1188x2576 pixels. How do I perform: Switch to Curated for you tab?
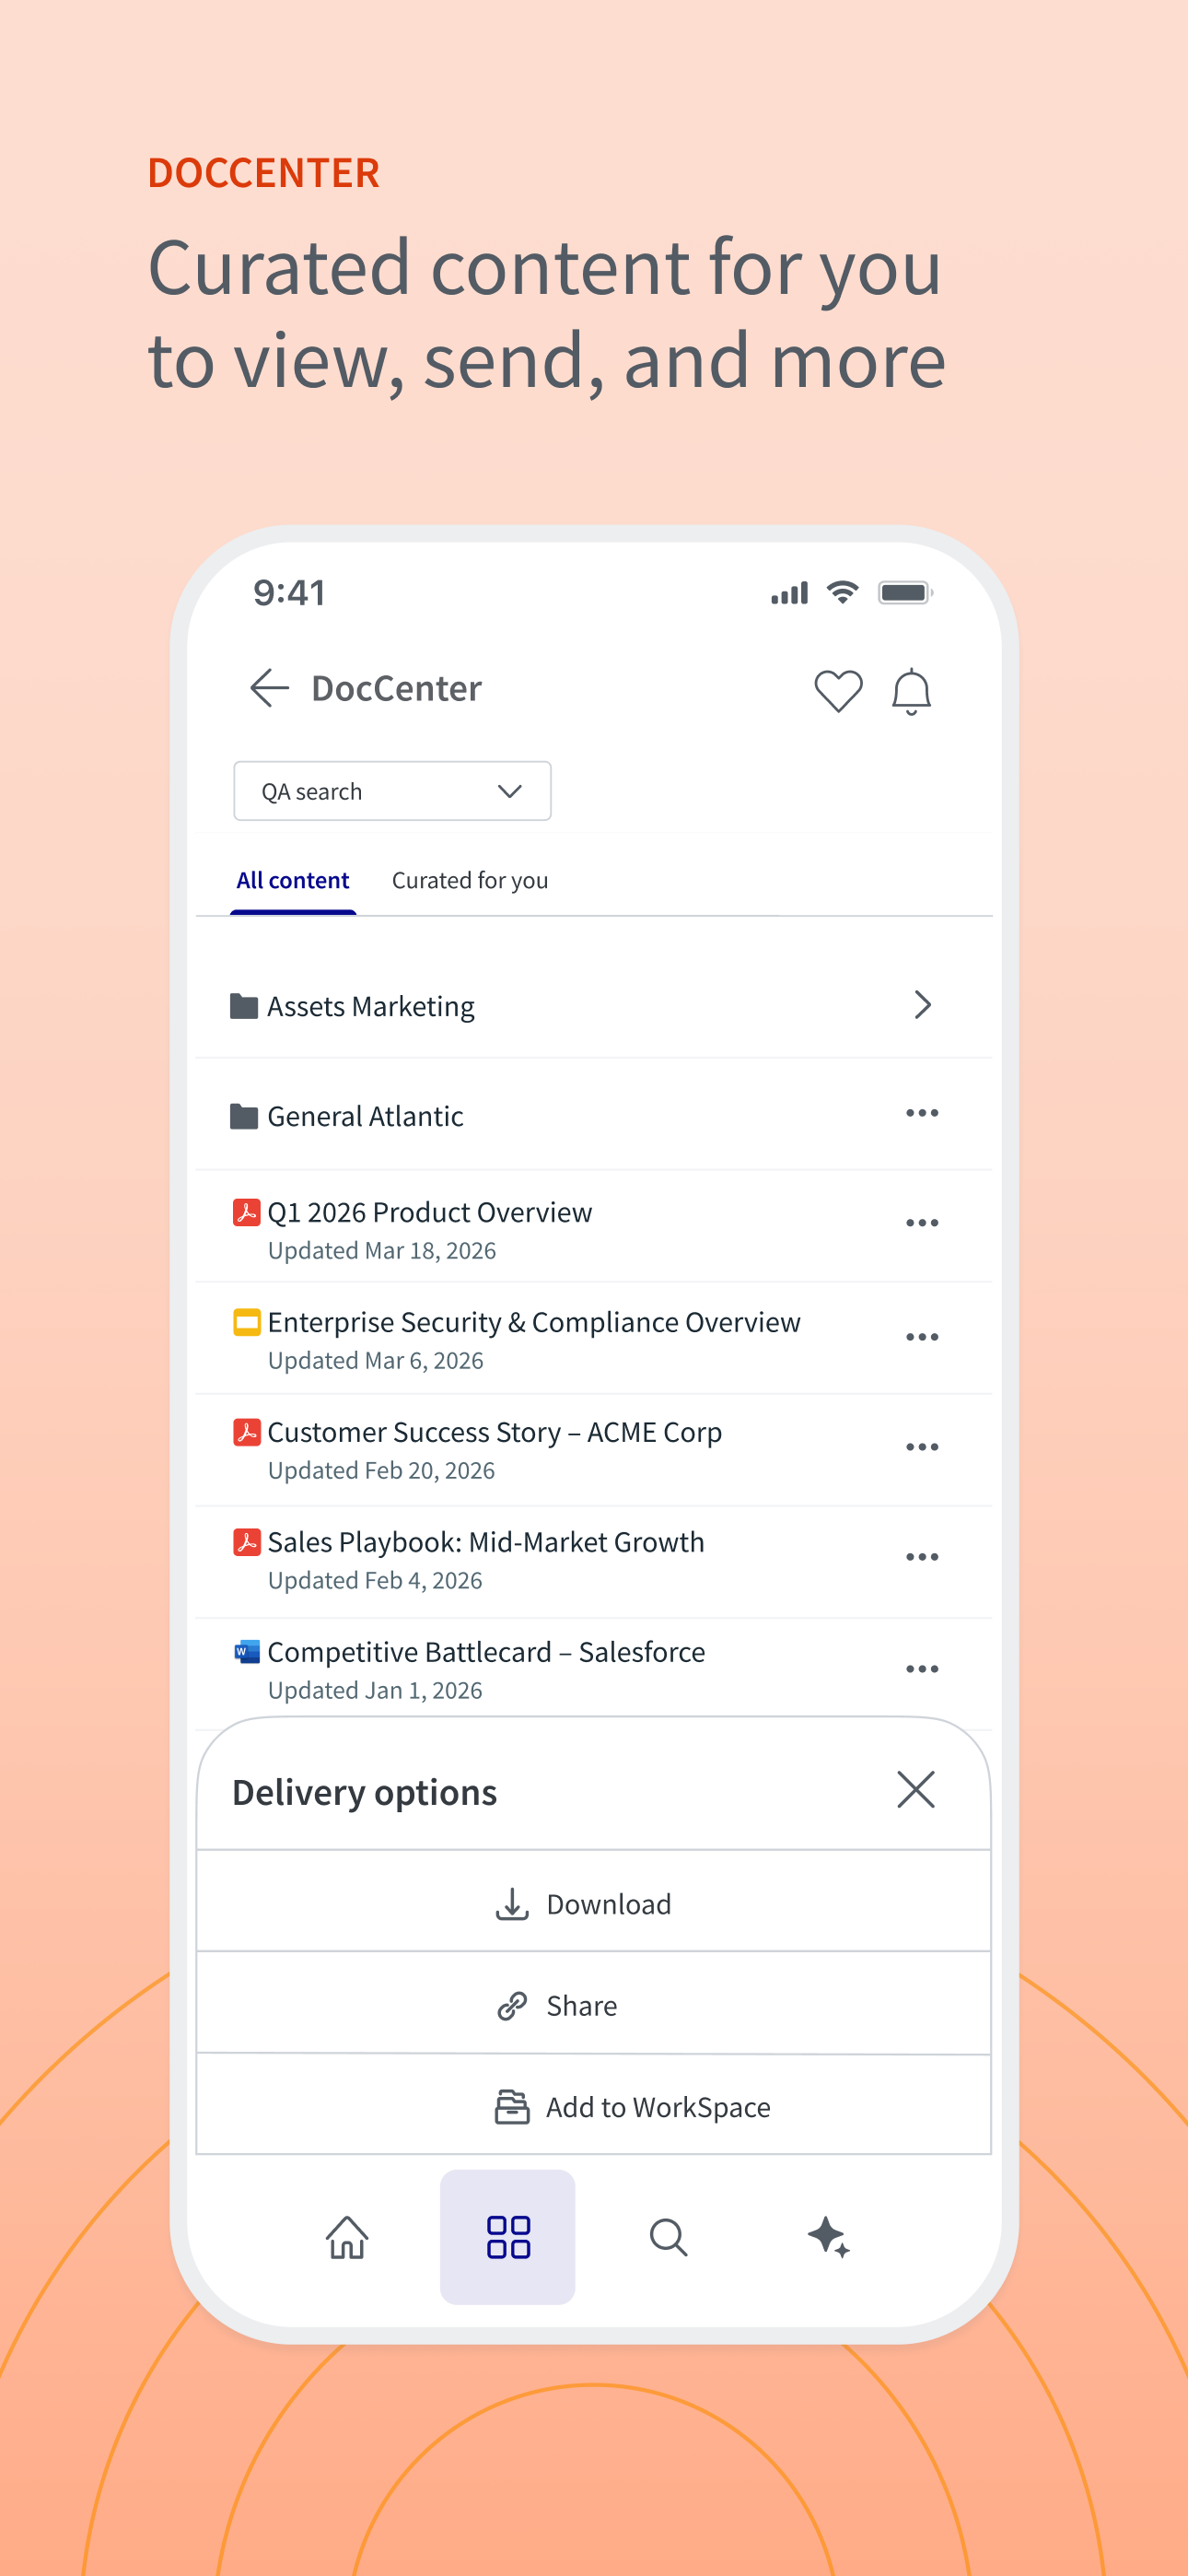coord(470,880)
